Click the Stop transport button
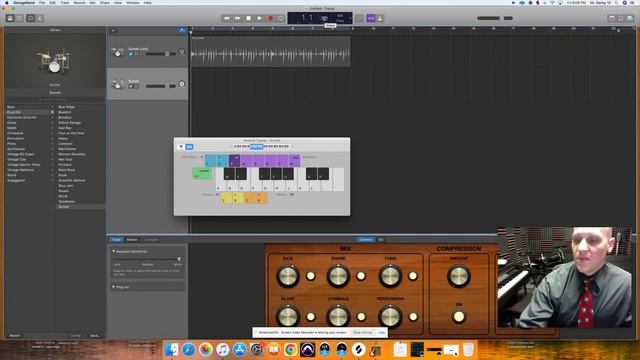The width and height of the screenshot is (640, 360). pos(249,18)
